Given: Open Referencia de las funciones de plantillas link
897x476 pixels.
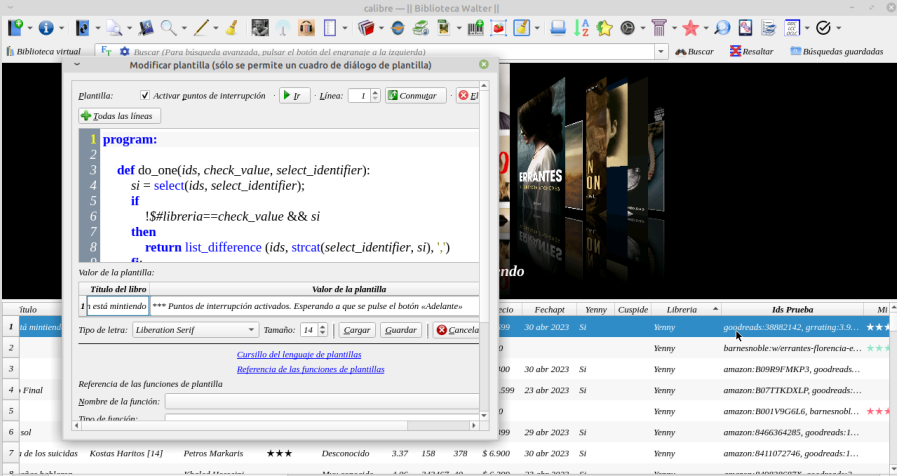Looking at the screenshot, I should tap(311, 370).
